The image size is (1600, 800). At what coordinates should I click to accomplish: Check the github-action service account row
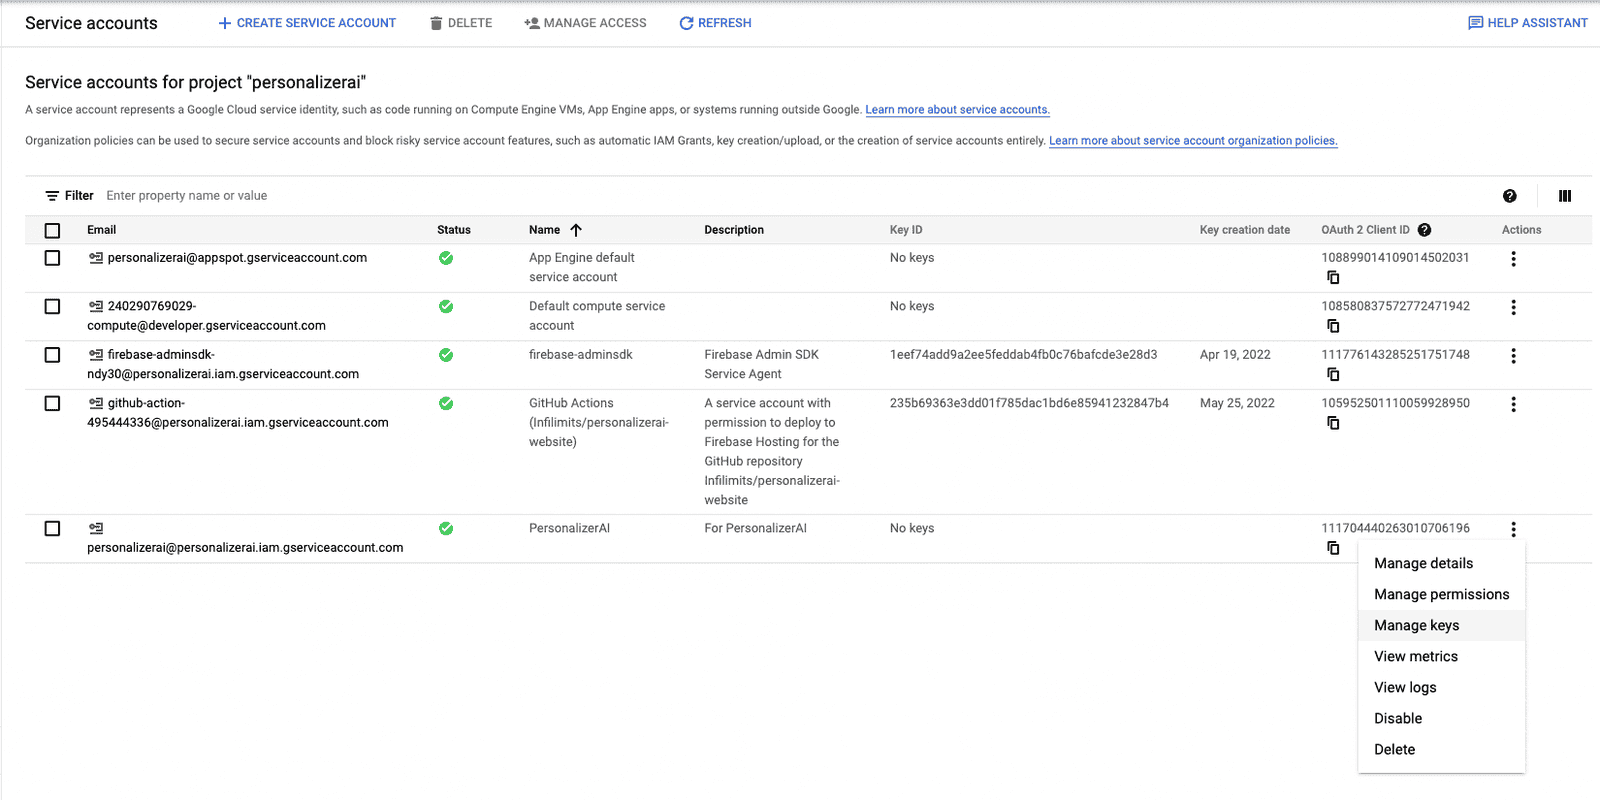pos(53,404)
